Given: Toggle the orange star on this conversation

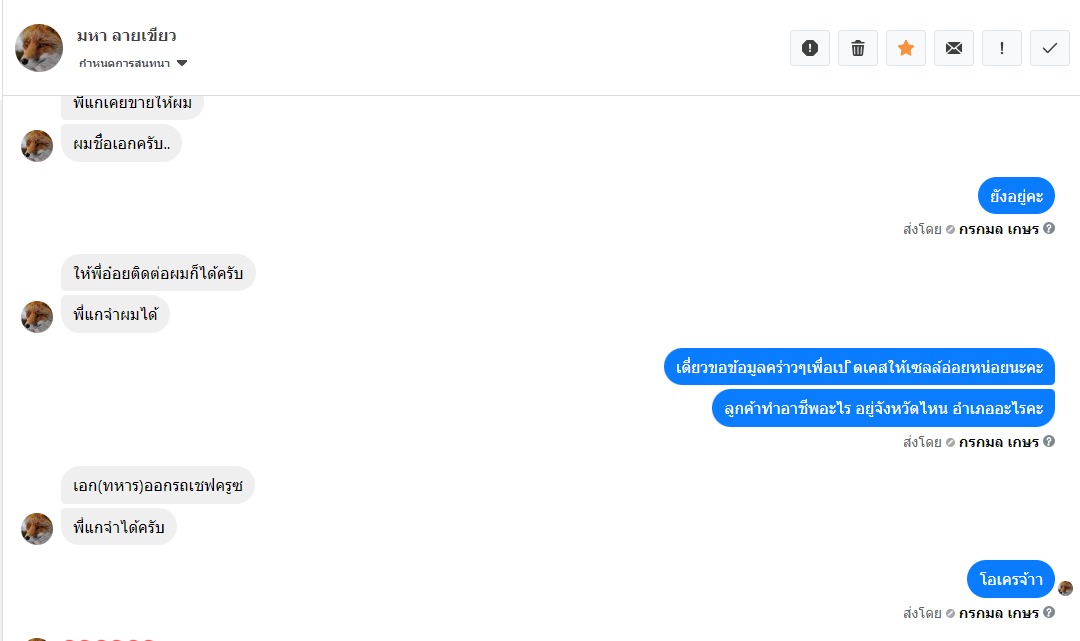Looking at the screenshot, I should (x=906, y=48).
